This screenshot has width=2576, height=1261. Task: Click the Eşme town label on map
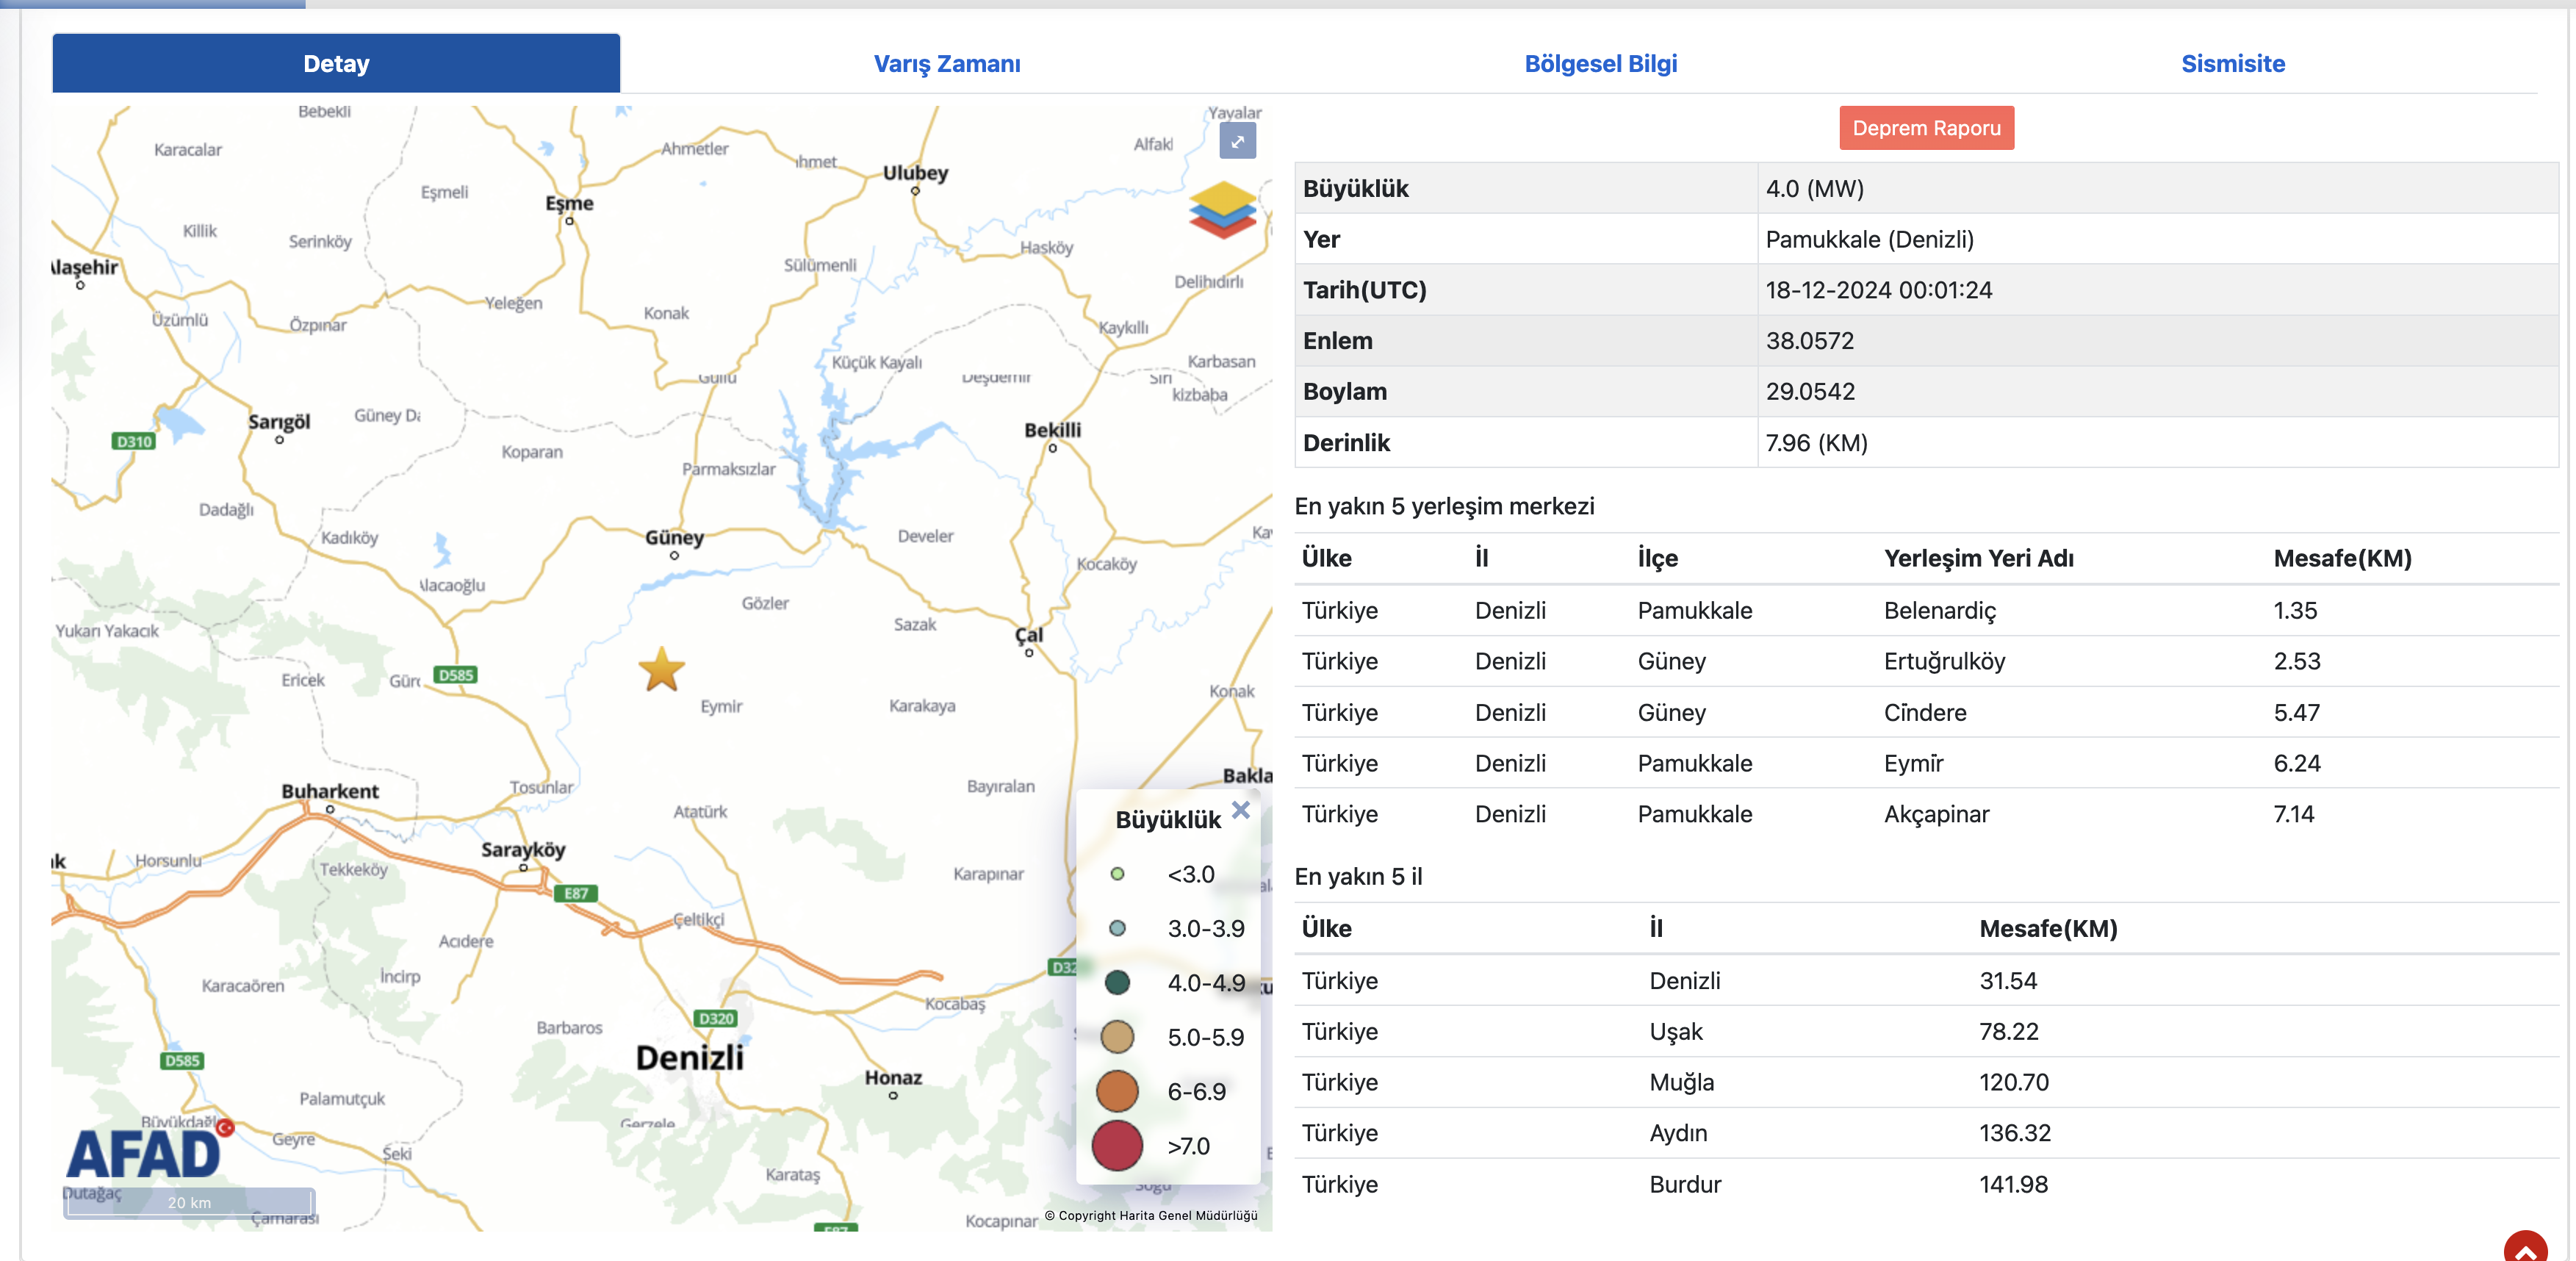tap(569, 204)
